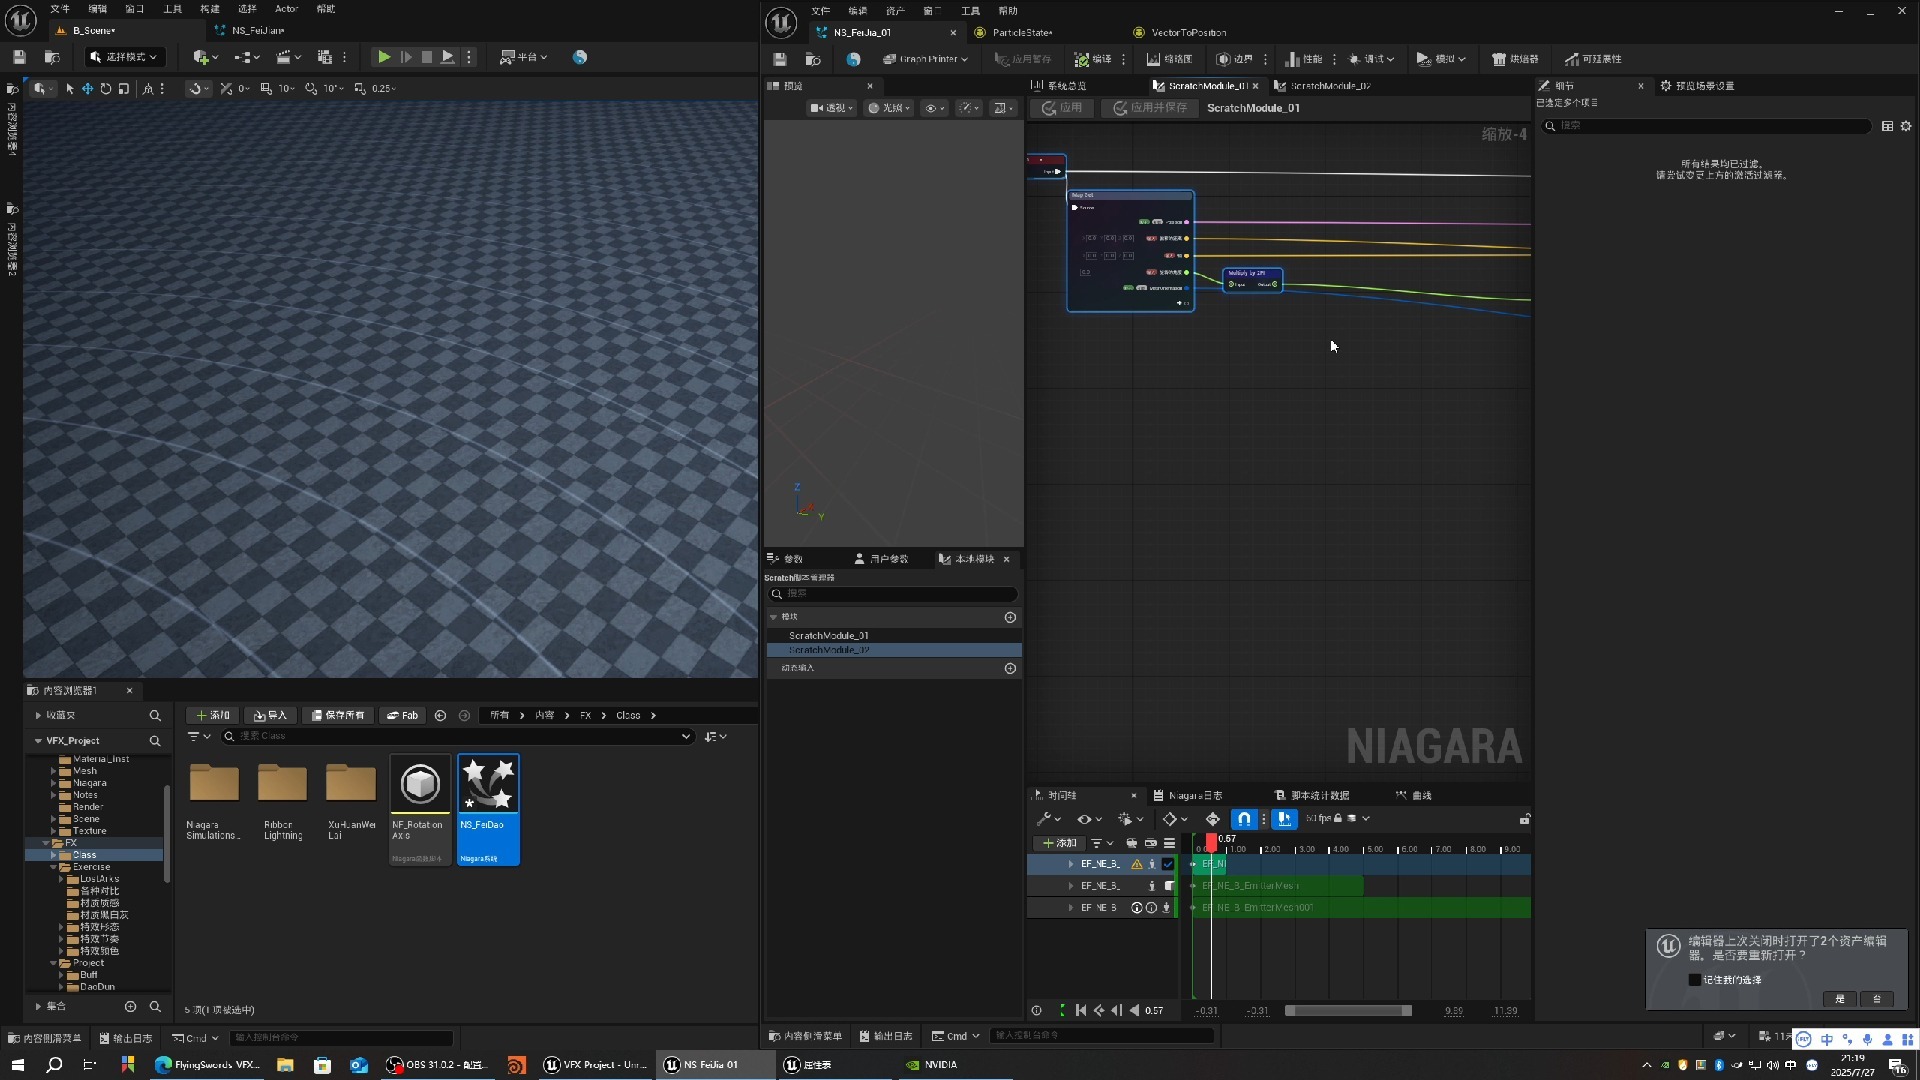
Task: Select the Niagara folder in source tree
Action: [x=89, y=783]
